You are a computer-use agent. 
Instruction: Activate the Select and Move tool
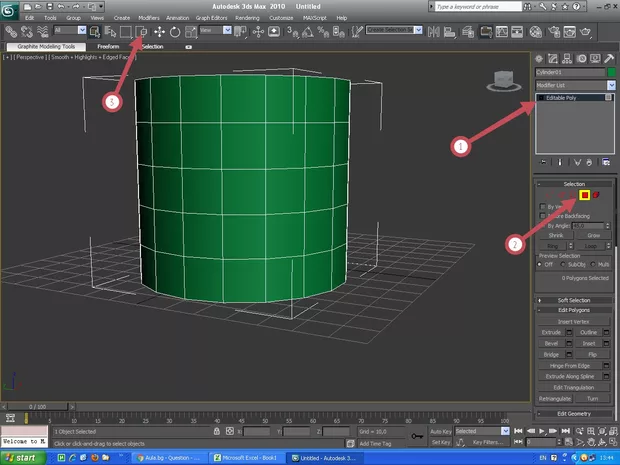pyautogui.click(x=159, y=31)
